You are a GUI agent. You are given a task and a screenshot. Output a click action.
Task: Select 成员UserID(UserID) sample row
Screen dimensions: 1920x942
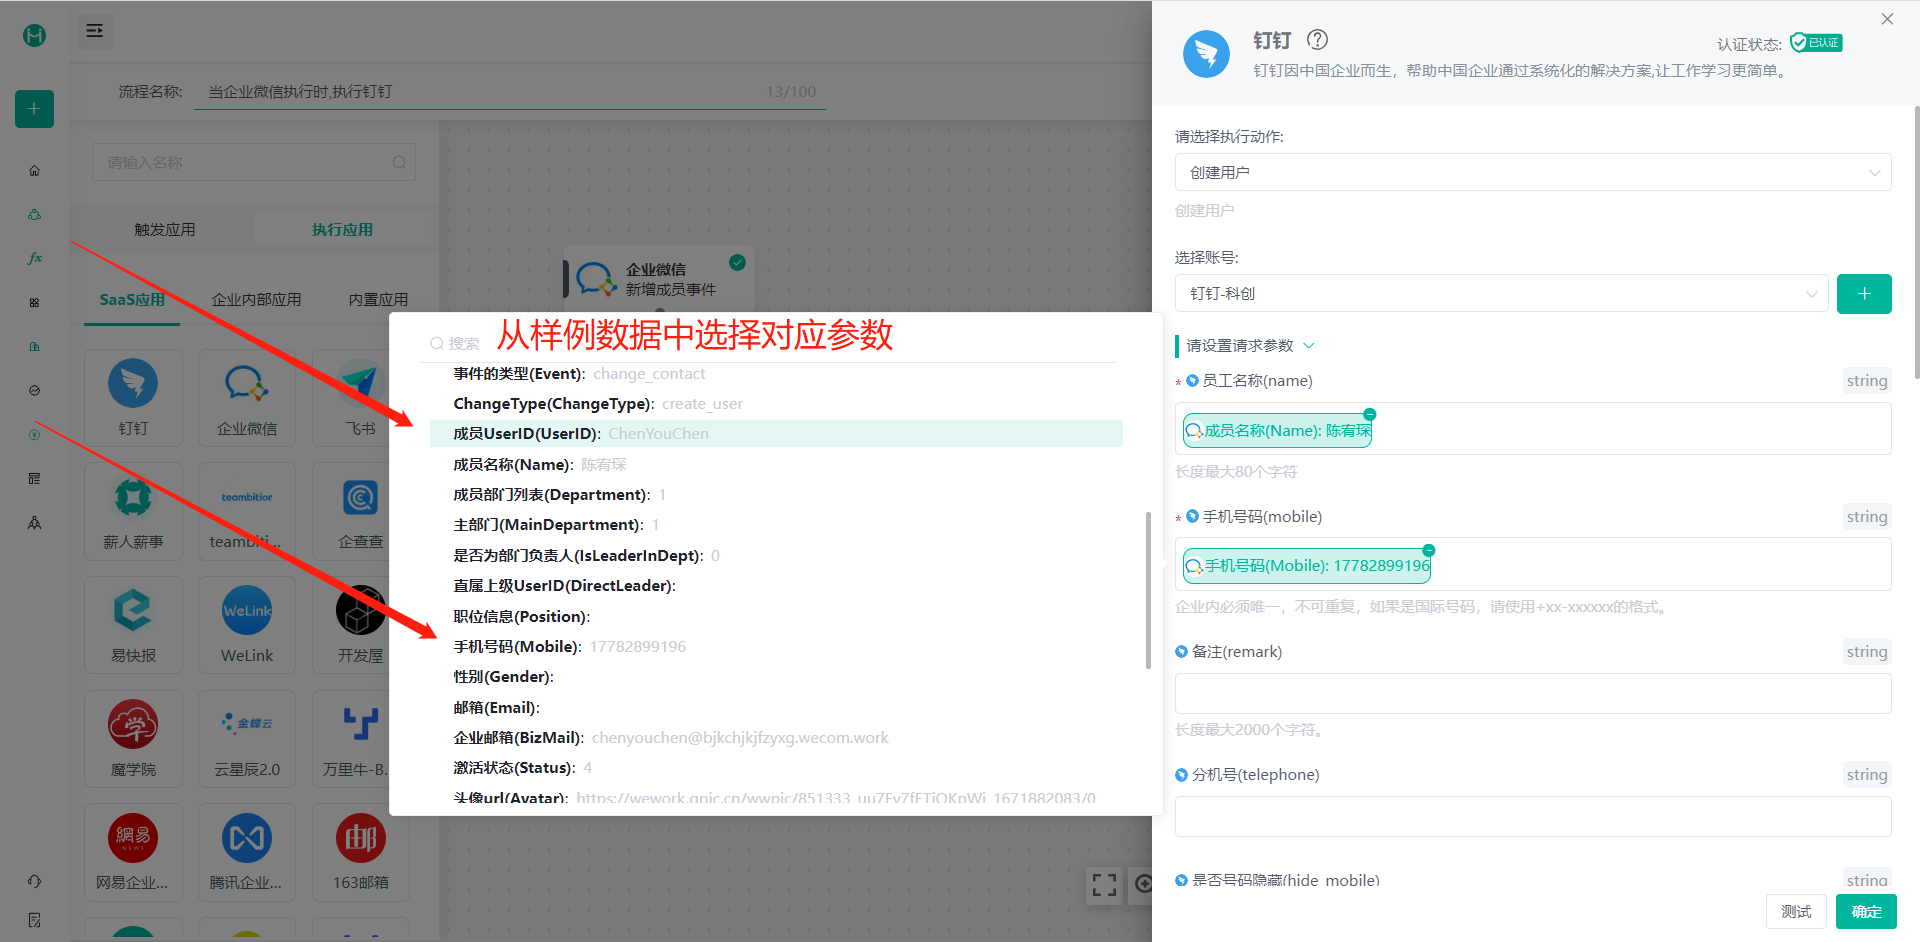(x=776, y=434)
